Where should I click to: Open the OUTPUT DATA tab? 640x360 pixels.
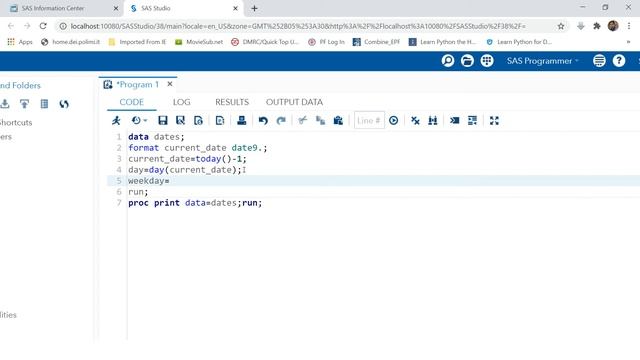click(294, 102)
